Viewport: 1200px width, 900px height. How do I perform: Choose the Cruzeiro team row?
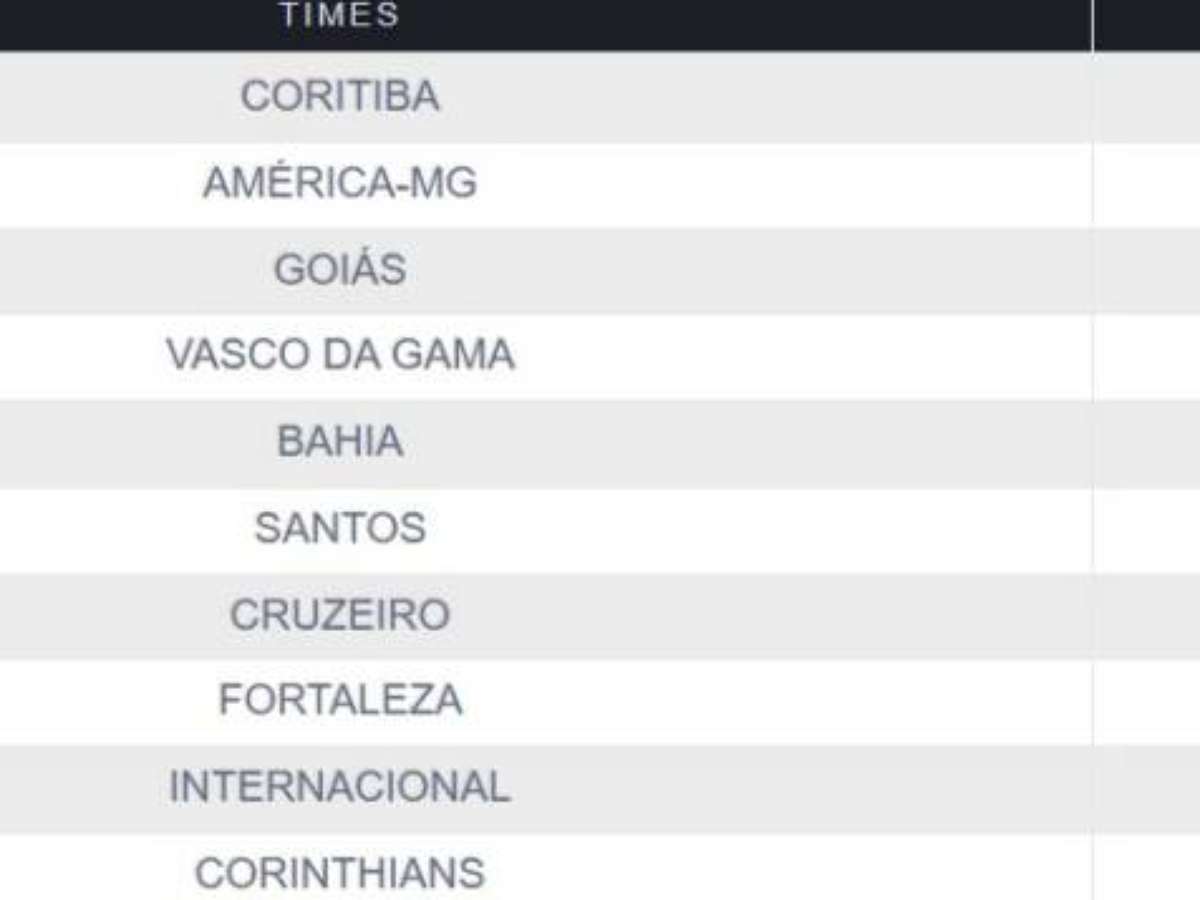pos(340,615)
